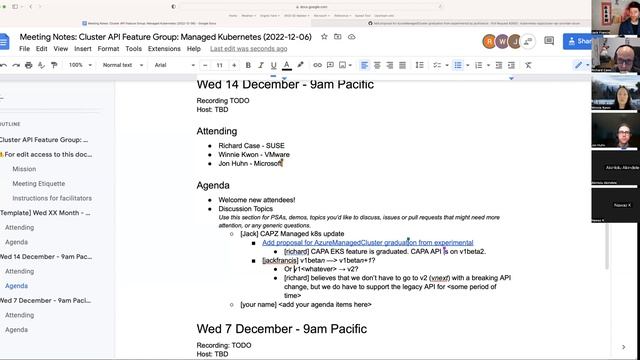640x360 pixels.
Task: Toggle bold formatting
Action: [x=248, y=65]
